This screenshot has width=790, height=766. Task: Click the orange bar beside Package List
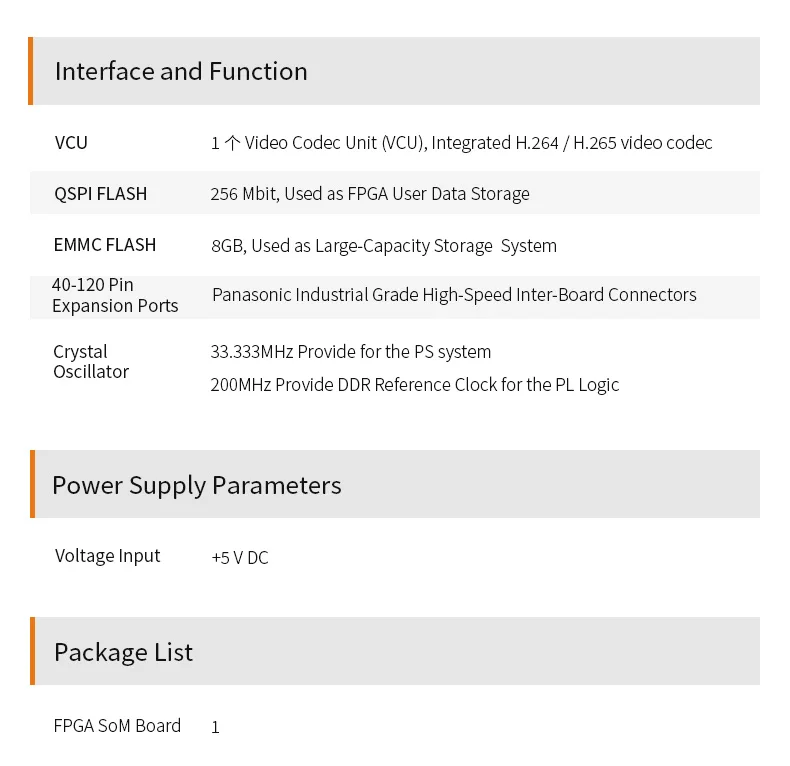32,651
